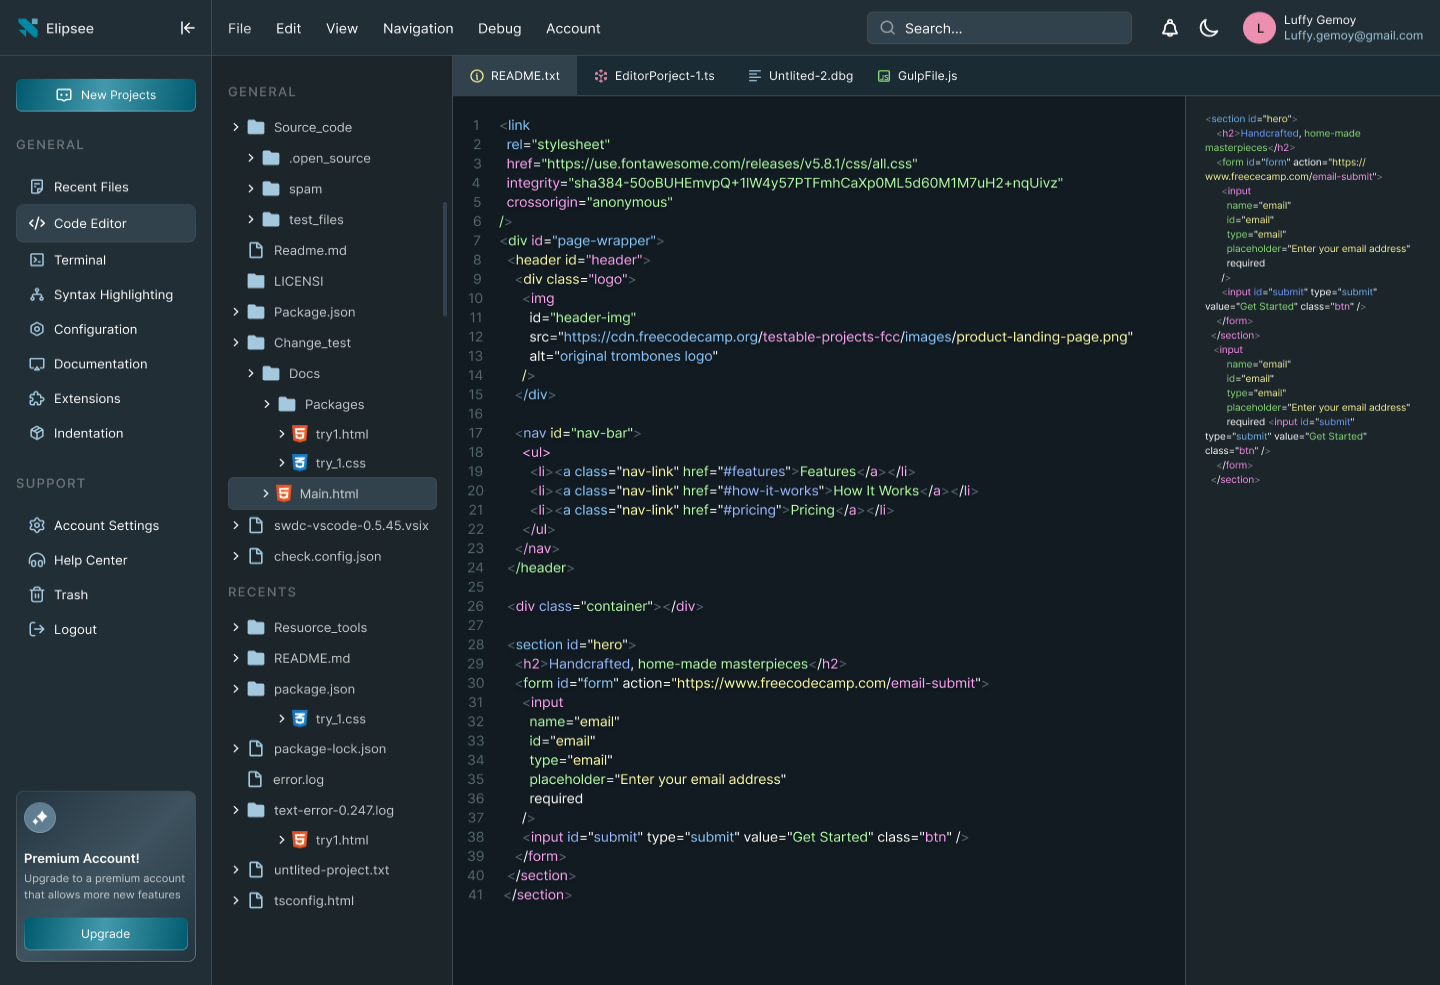The image size is (1440, 985).
Task: Click the Trash bin icon
Action: click(37, 595)
